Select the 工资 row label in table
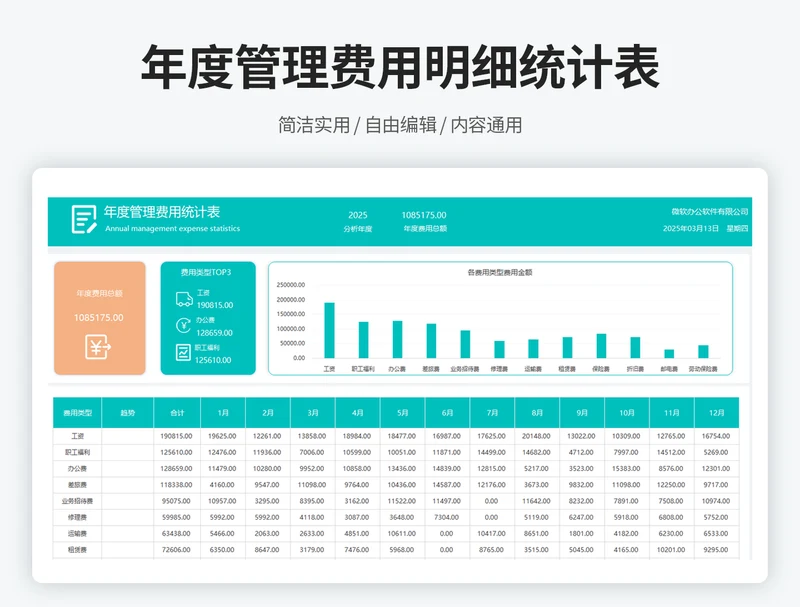The width and height of the screenshot is (800, 607). pos(78,436)
